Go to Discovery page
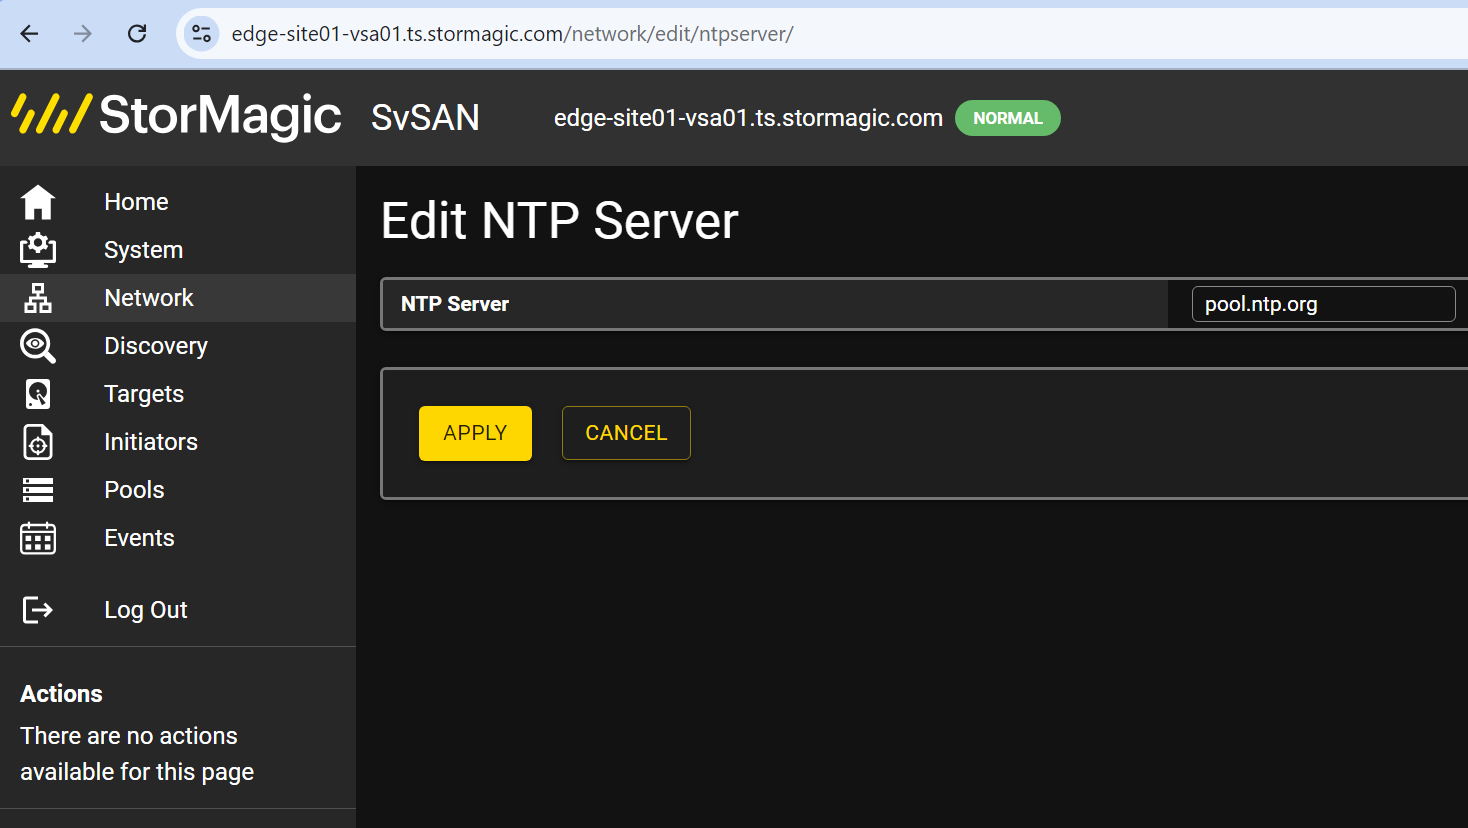The width and height of the screenshot is (1468, 828). click(156, 346)
